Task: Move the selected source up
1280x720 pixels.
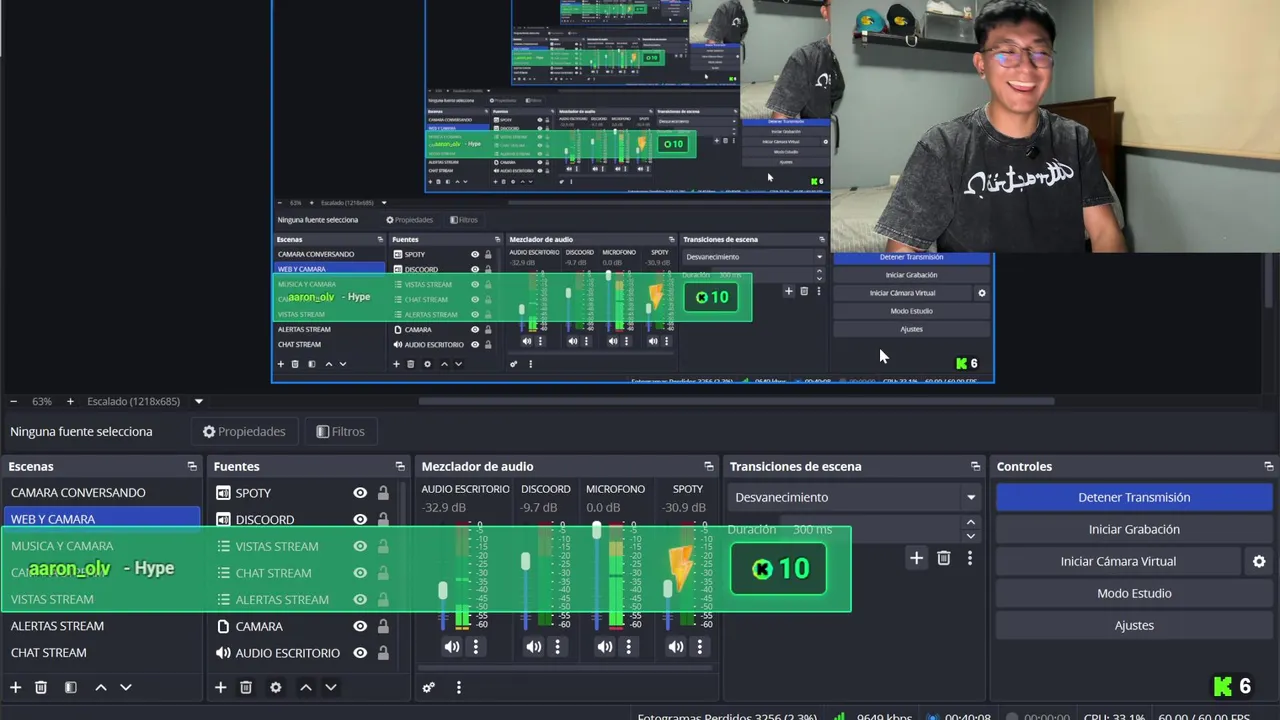Action: pos(306,687)
